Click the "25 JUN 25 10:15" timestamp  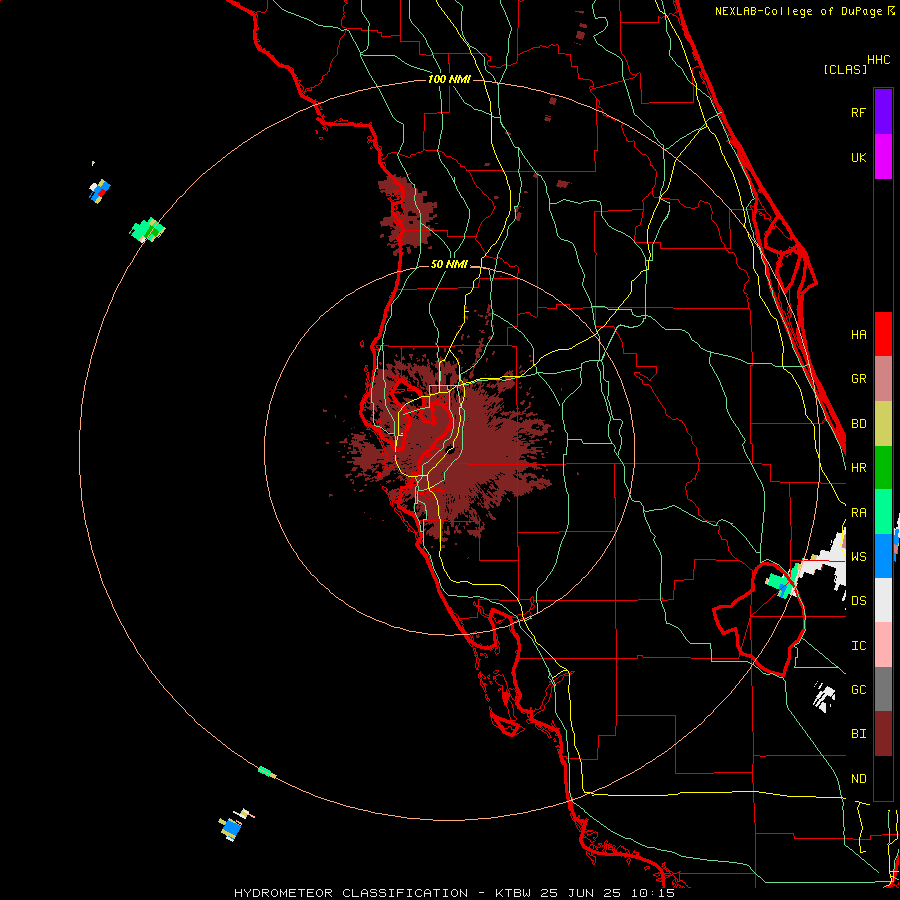(x=610, y=893)
